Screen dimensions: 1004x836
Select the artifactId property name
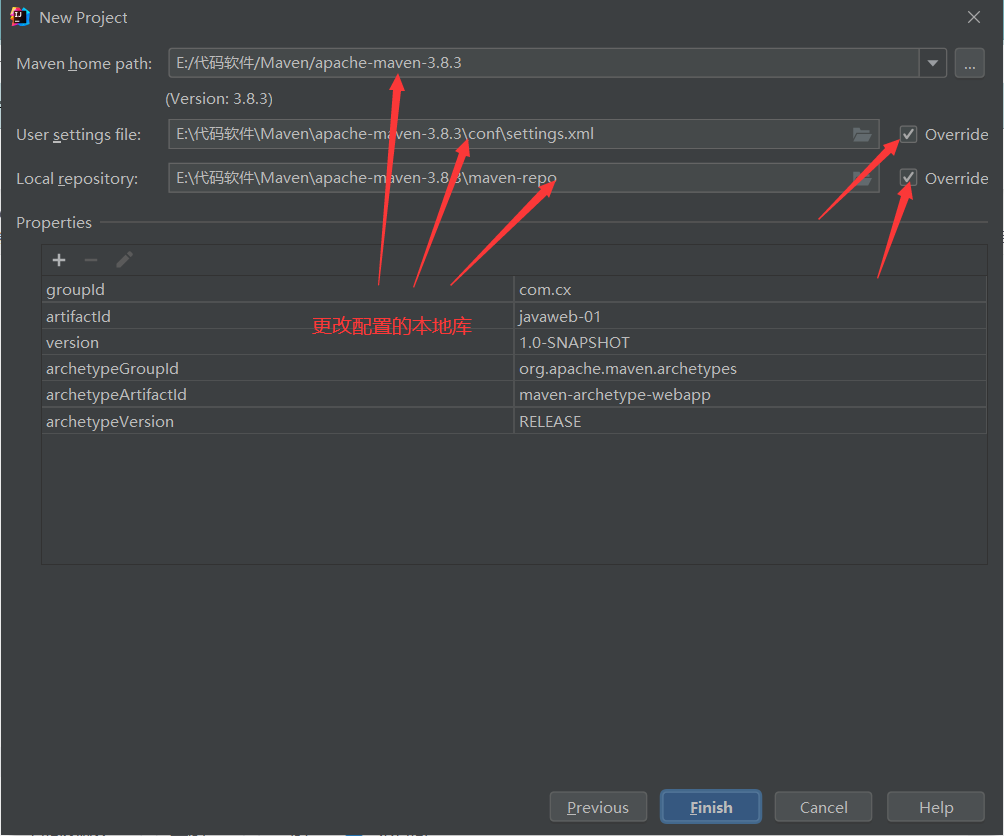[78, 316]
